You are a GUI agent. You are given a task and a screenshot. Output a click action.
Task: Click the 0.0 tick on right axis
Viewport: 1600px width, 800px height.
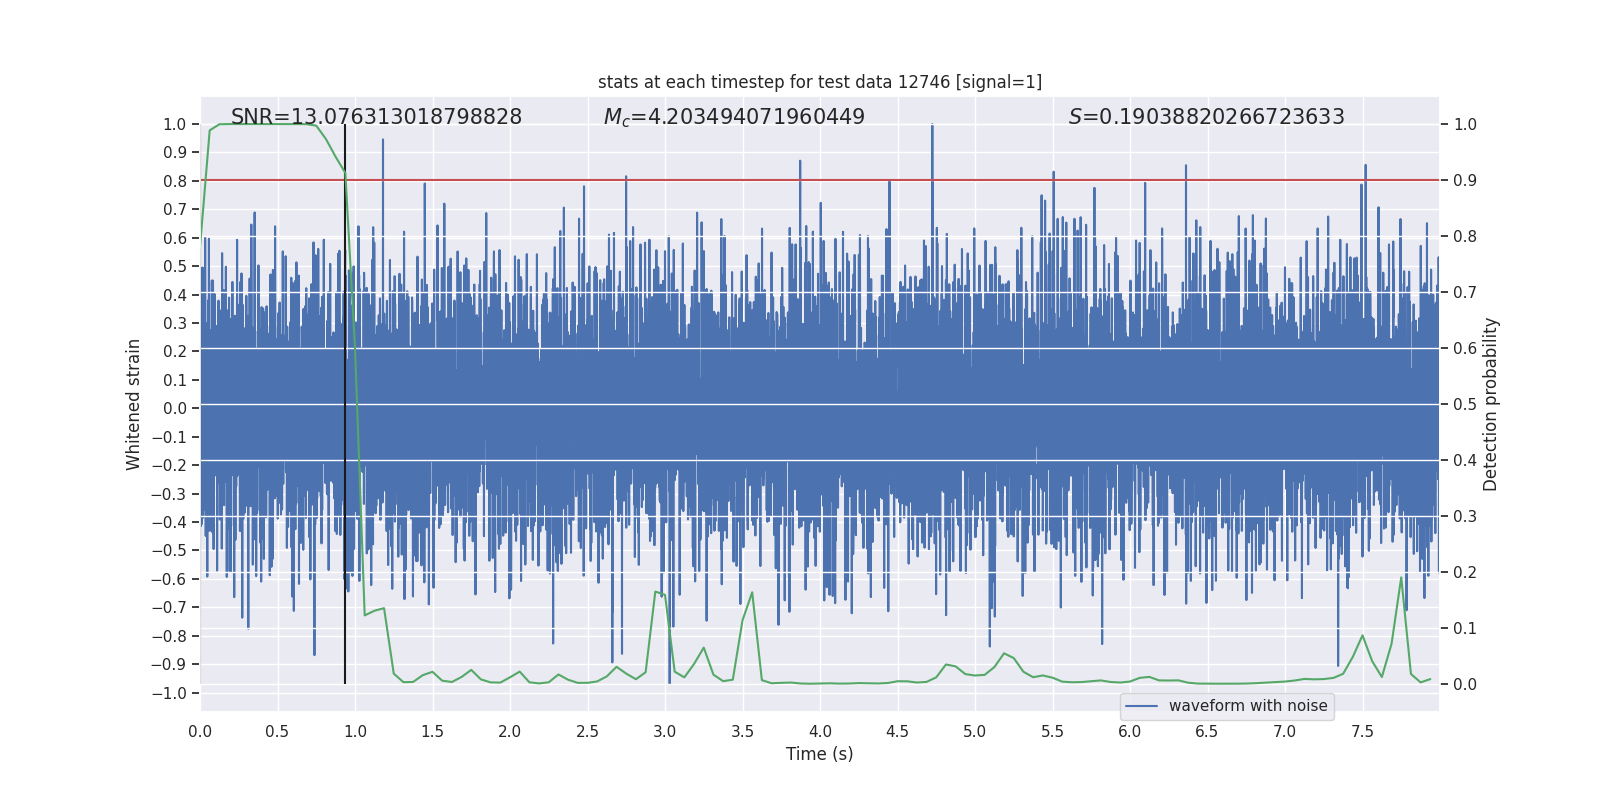[x=1465, y=685]
